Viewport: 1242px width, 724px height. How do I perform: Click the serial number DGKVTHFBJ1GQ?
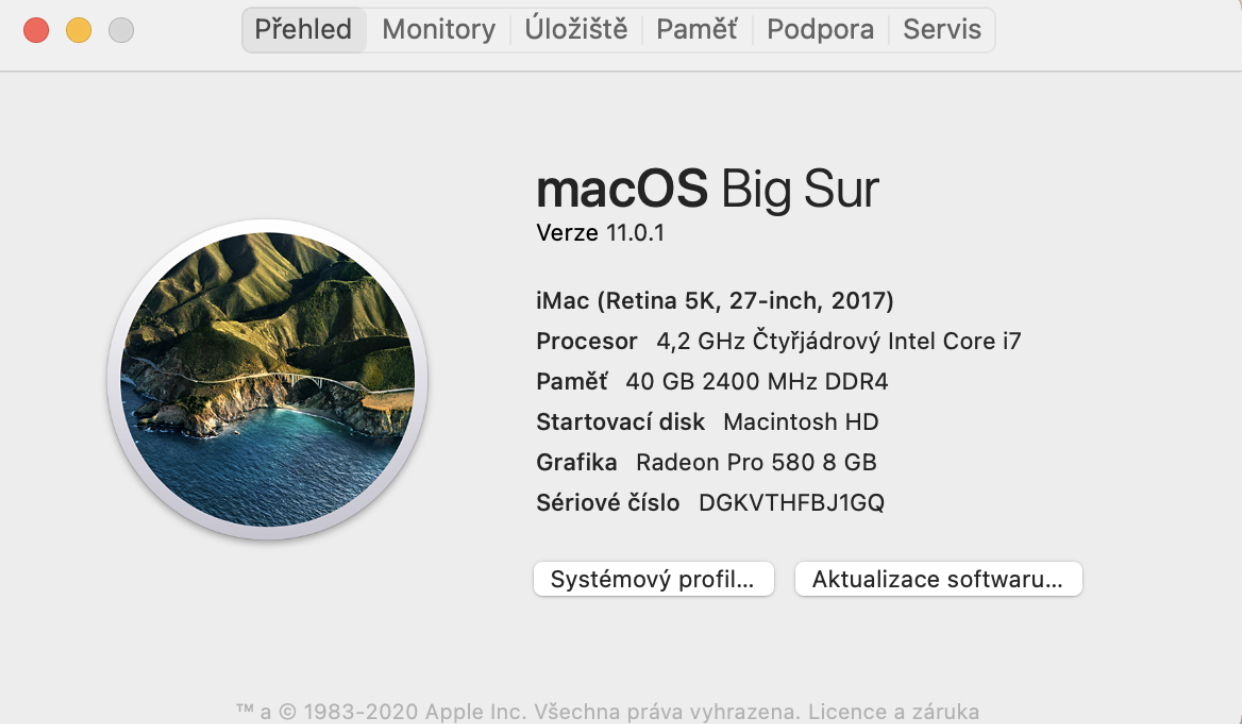click(x=791, y=503)
